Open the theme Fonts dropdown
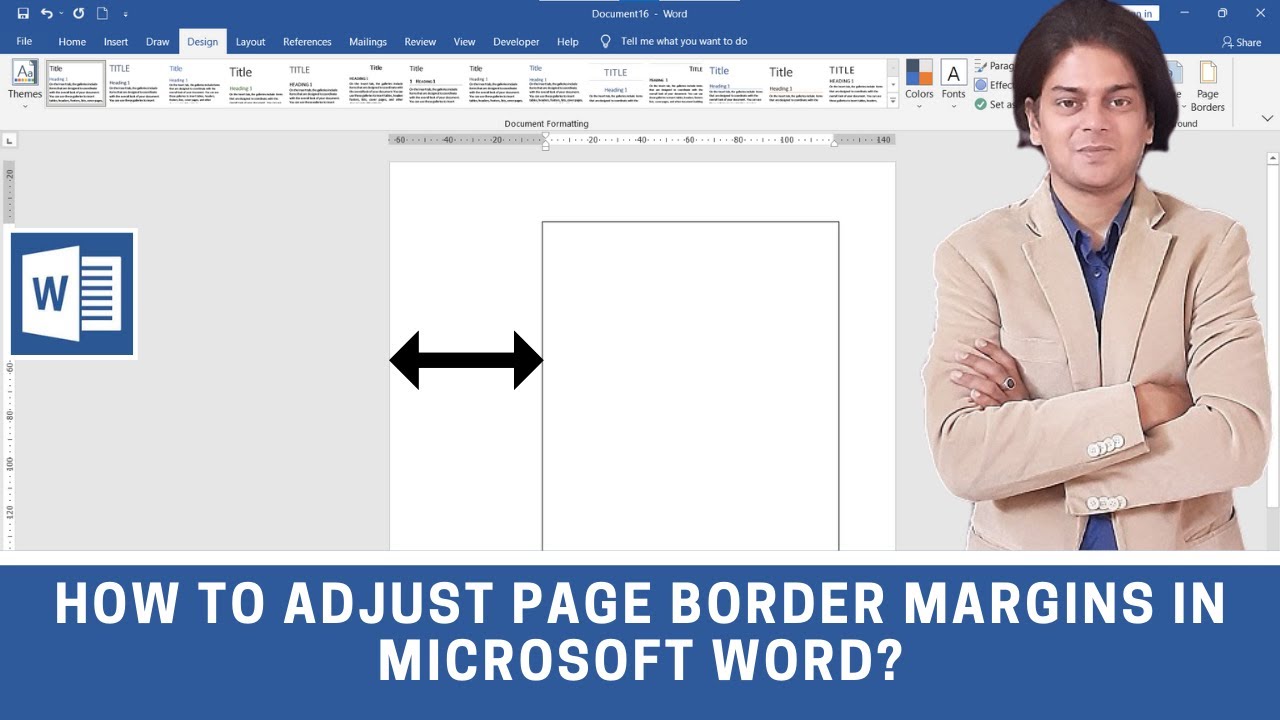This screenshot has height=720, width=1280. click(954, 84)
